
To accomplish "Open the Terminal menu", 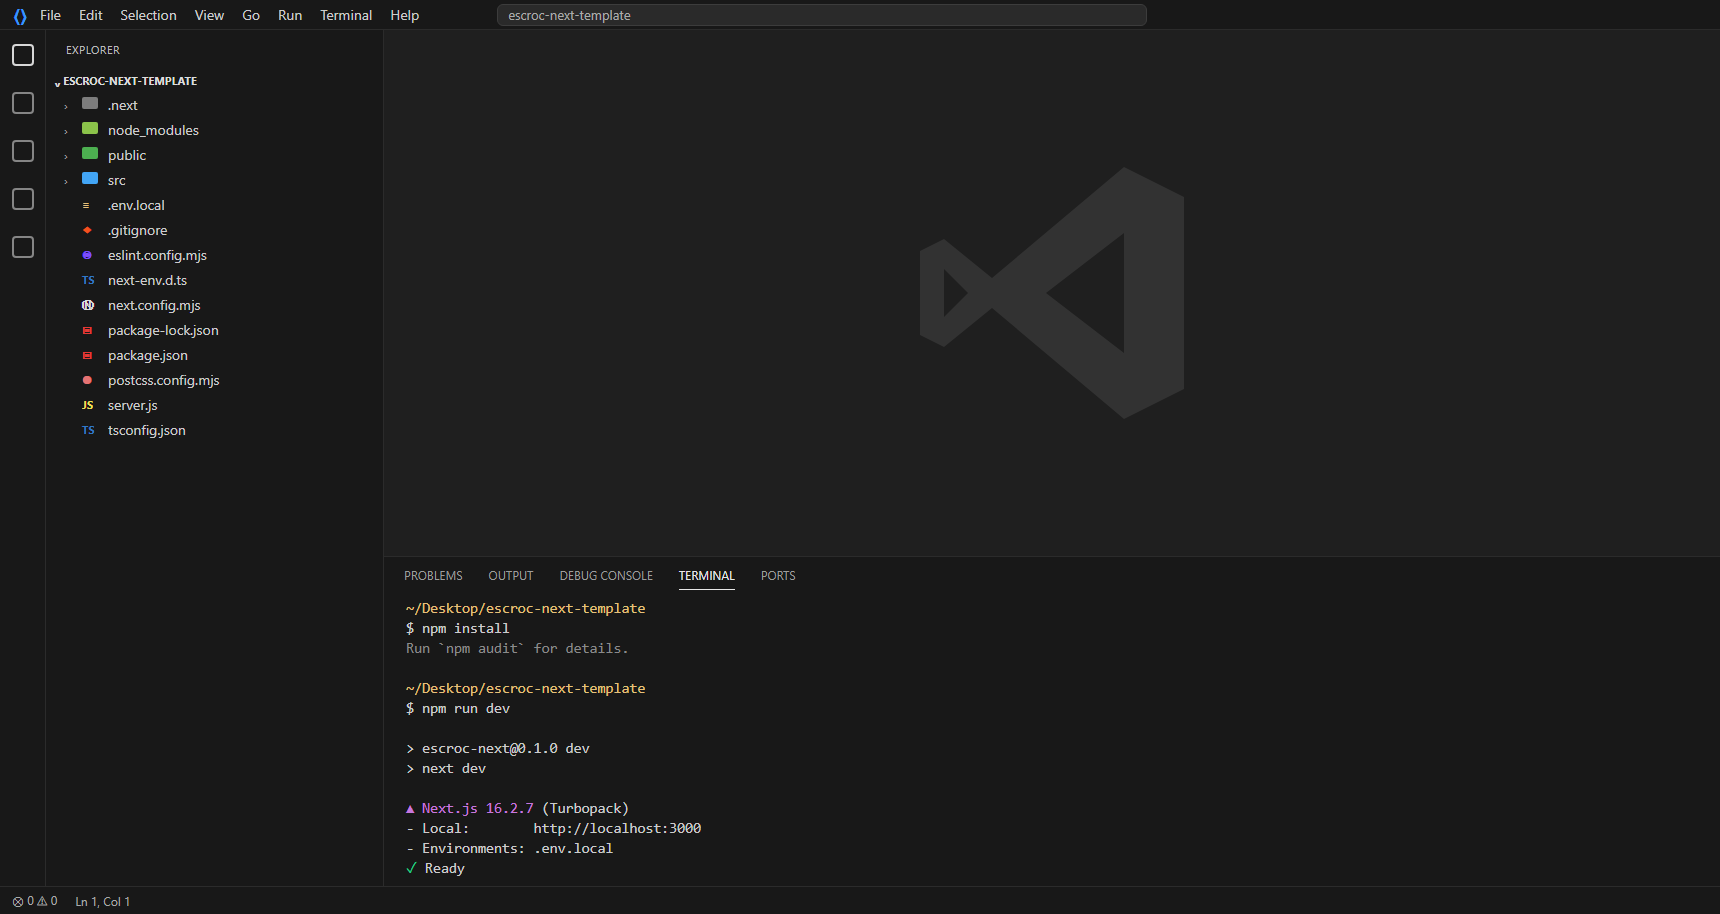I will (x=346, y=15).
